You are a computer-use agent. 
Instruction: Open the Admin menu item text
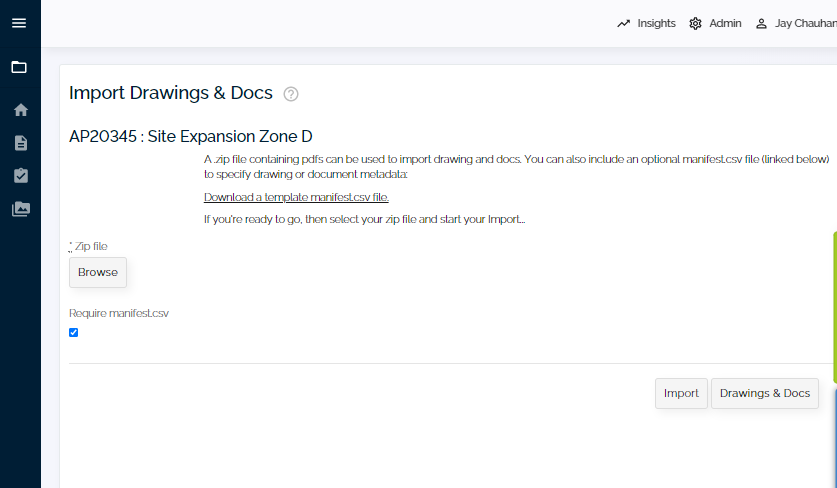[725, 23]
